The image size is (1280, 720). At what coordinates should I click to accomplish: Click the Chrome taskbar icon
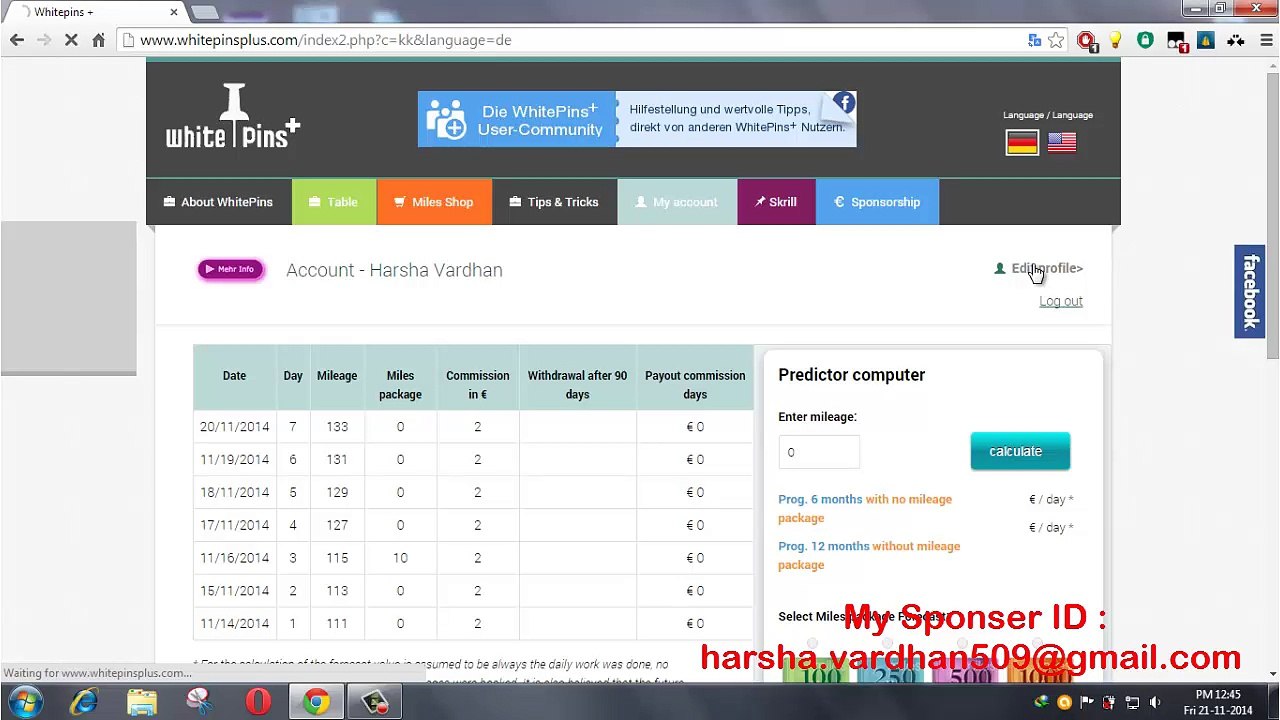tap(316, 702)
